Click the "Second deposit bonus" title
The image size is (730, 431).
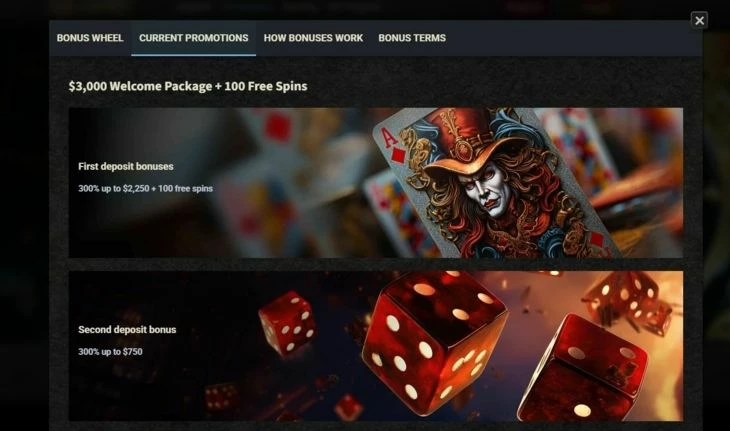[127, 330]
